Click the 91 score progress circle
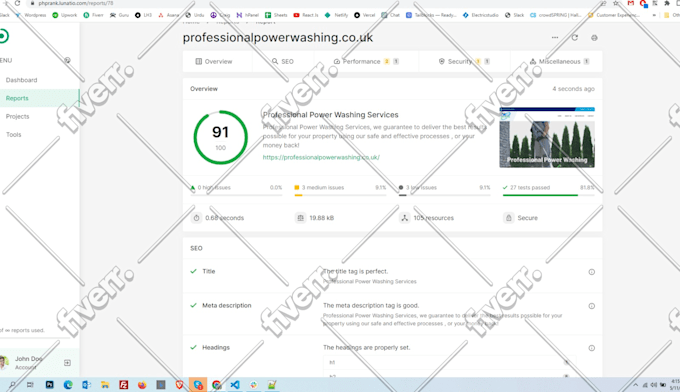Image resolution: width=680 pixels, height=392 pixels. pos(220,137)
